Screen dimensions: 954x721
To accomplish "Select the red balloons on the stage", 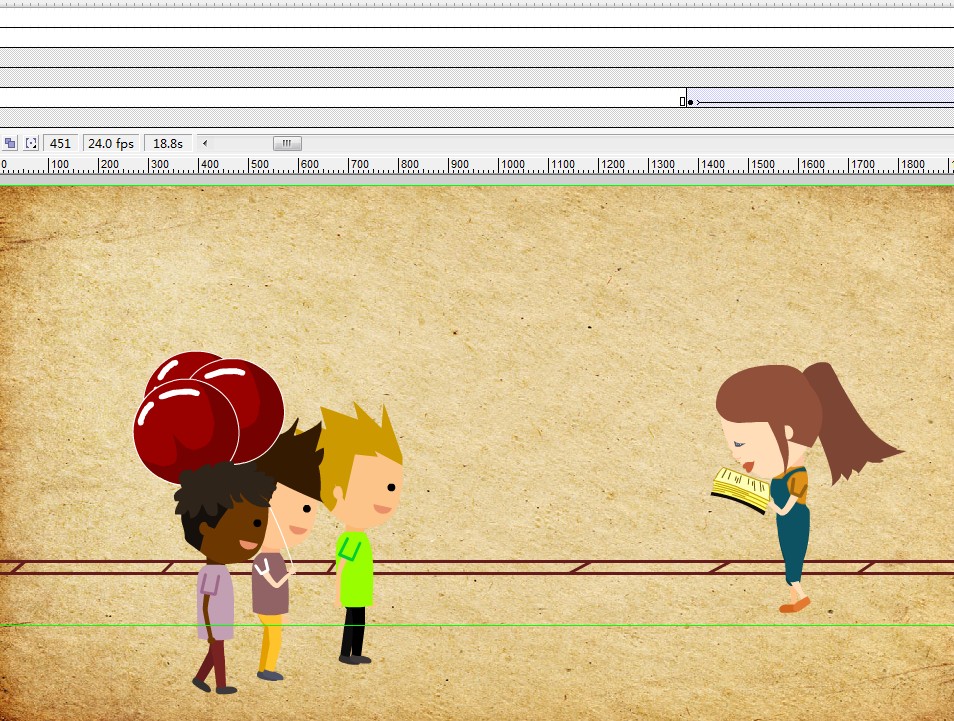I will [205, 410].
